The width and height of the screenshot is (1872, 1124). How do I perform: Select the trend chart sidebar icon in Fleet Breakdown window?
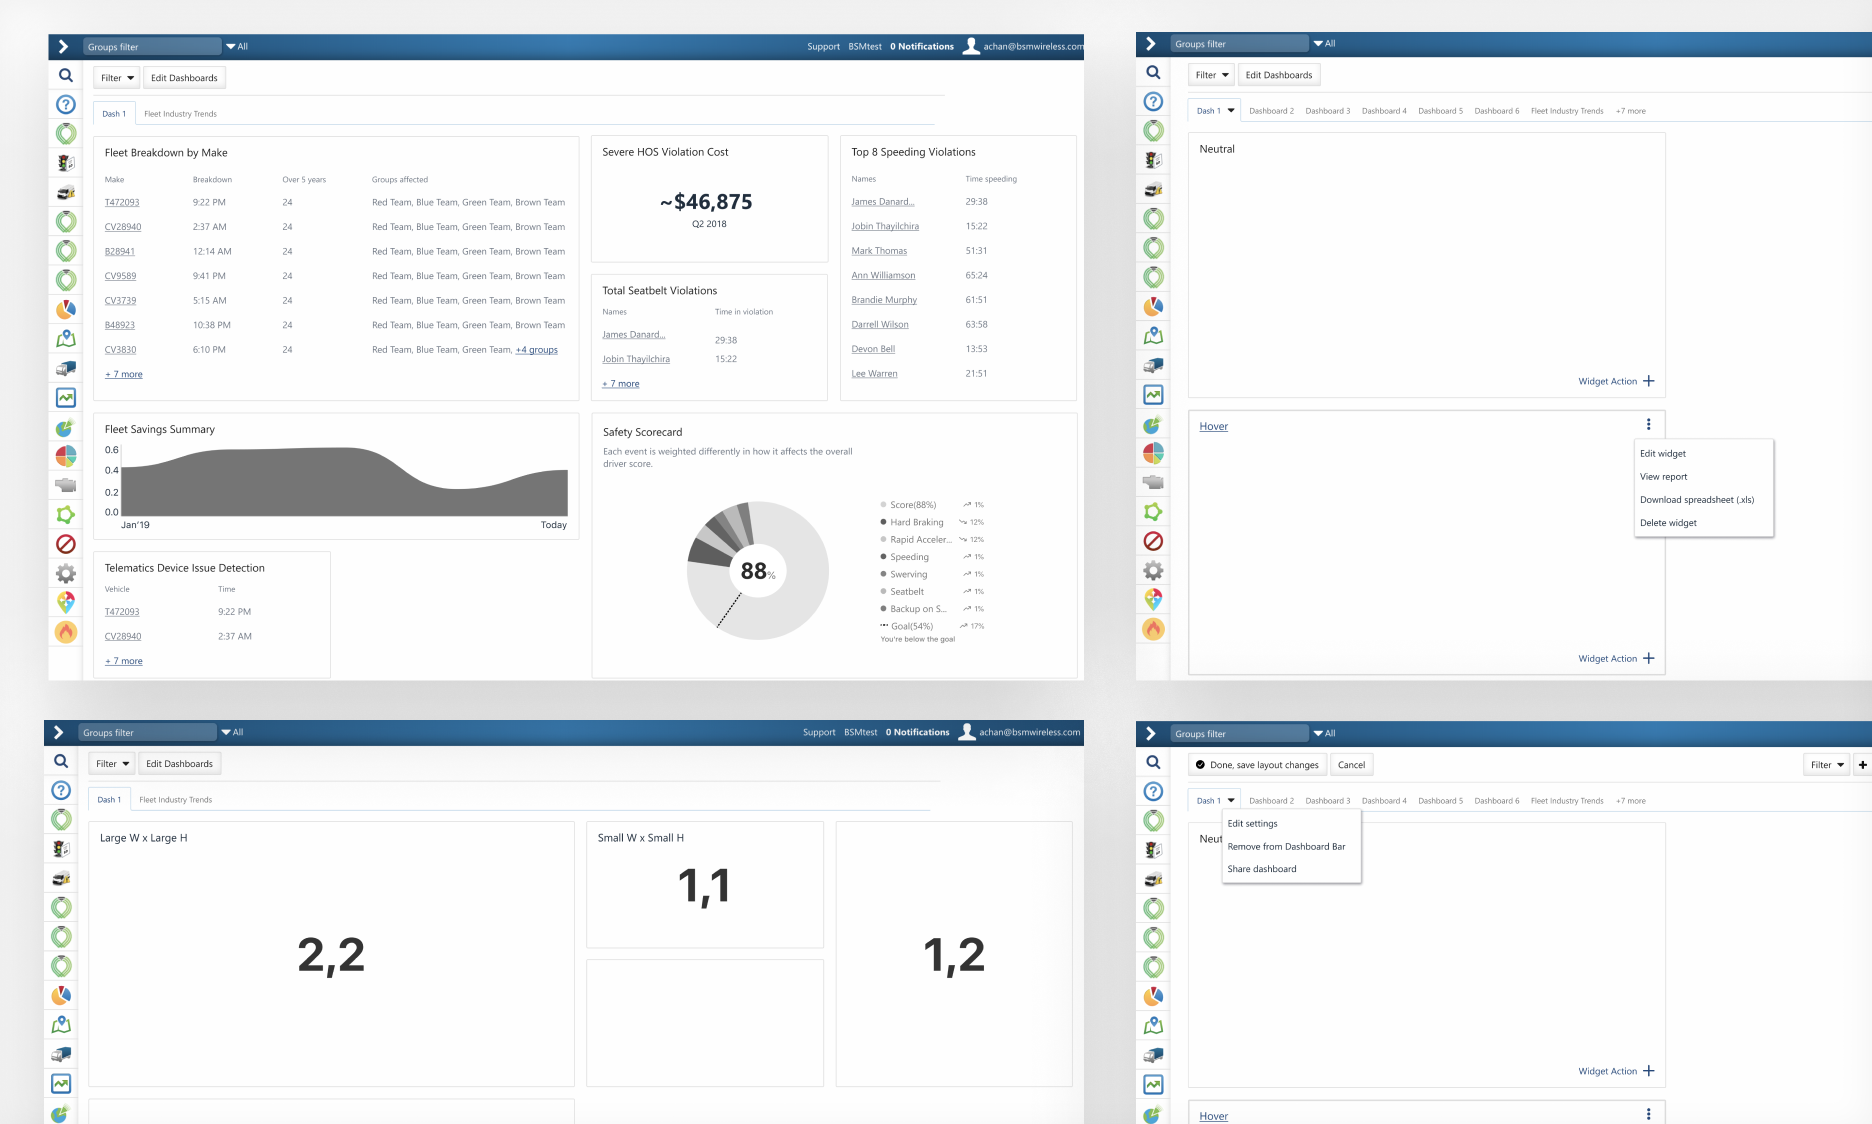[x=65, y=397]
